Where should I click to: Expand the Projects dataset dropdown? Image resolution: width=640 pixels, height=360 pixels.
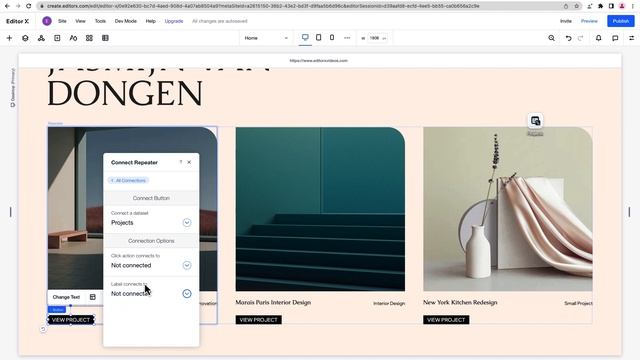click(x=187, y=222)
